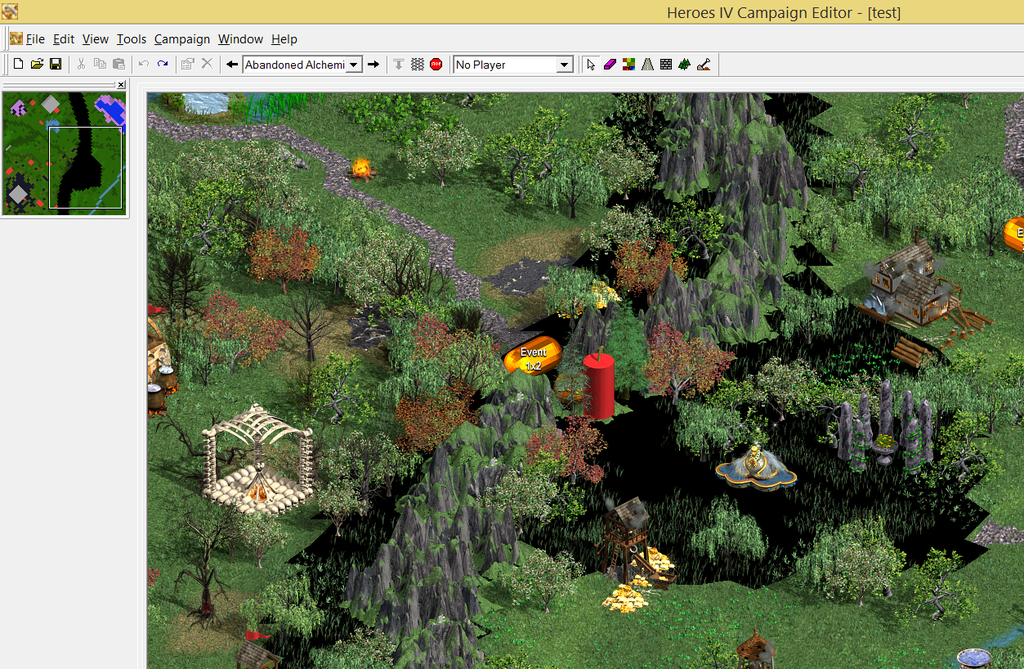Screen dimensions: 1024x669
Task: Select the Event 1x2 marker on map
Action: [x=533, y=357]
